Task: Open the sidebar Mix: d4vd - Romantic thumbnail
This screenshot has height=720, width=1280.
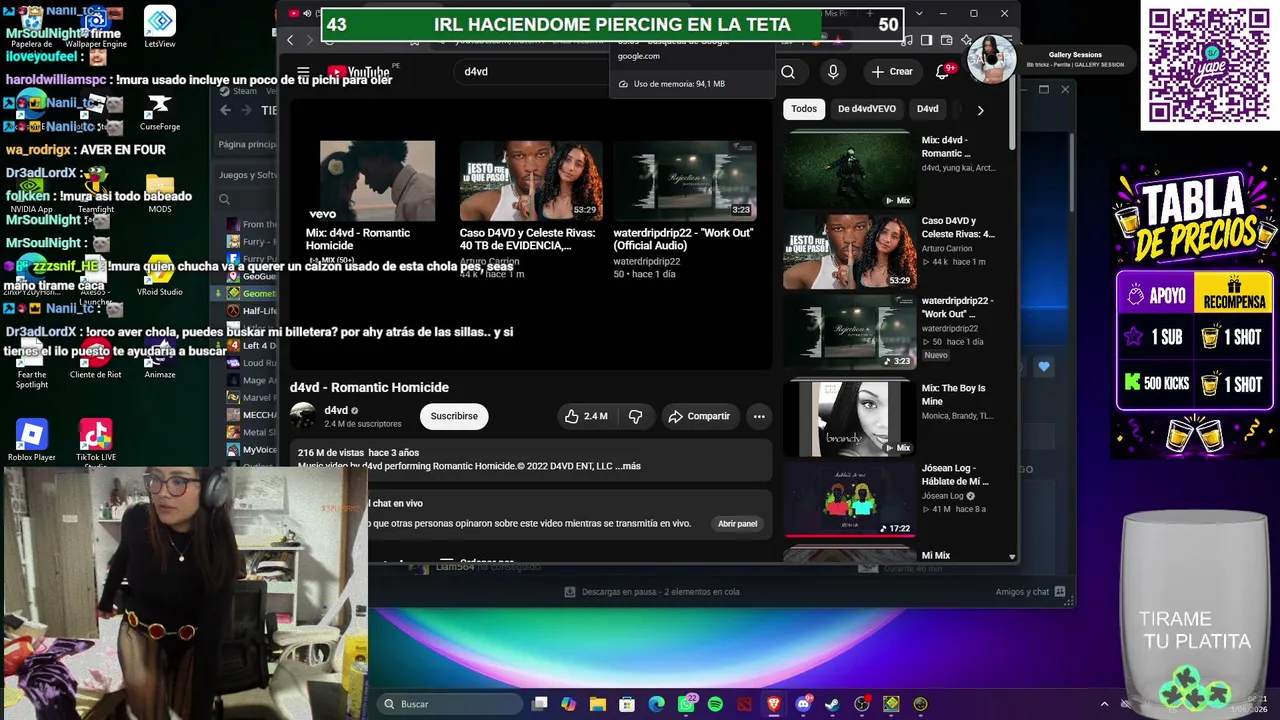Action: point(849,171)
